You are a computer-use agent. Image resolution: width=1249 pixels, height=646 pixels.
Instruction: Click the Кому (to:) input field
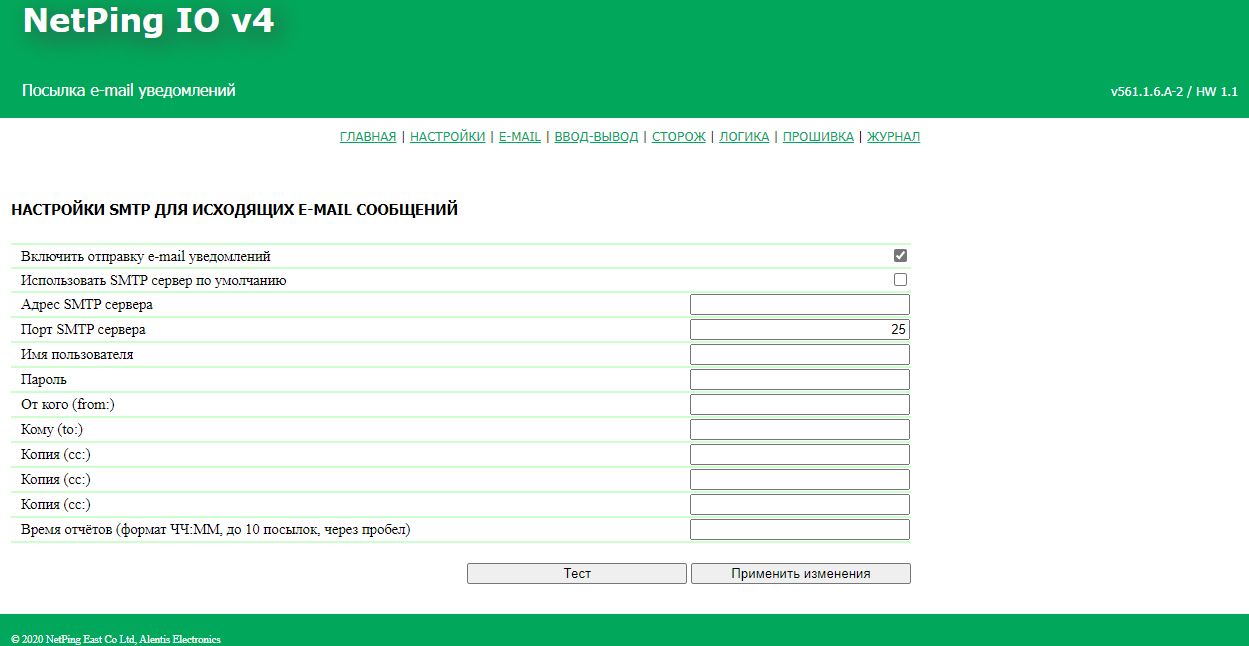[799, 430]
